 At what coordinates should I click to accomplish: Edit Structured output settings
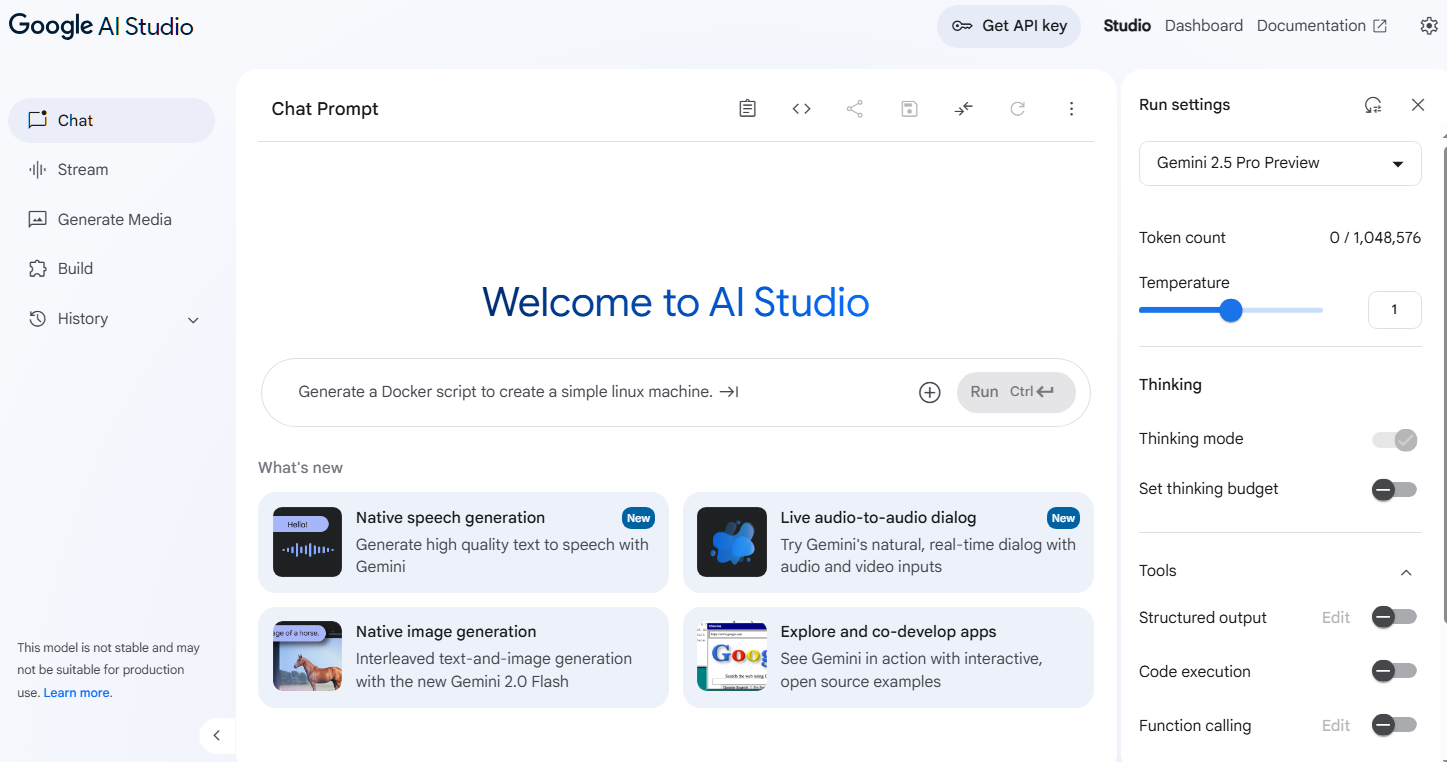coord(1336,617)
